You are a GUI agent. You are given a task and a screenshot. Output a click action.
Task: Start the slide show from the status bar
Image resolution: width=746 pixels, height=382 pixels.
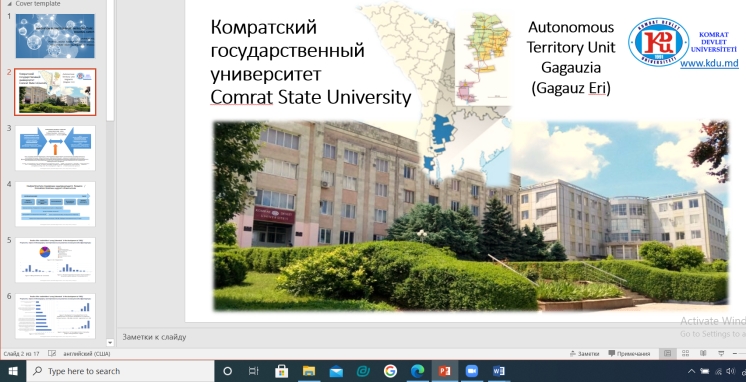pos(721,353)
